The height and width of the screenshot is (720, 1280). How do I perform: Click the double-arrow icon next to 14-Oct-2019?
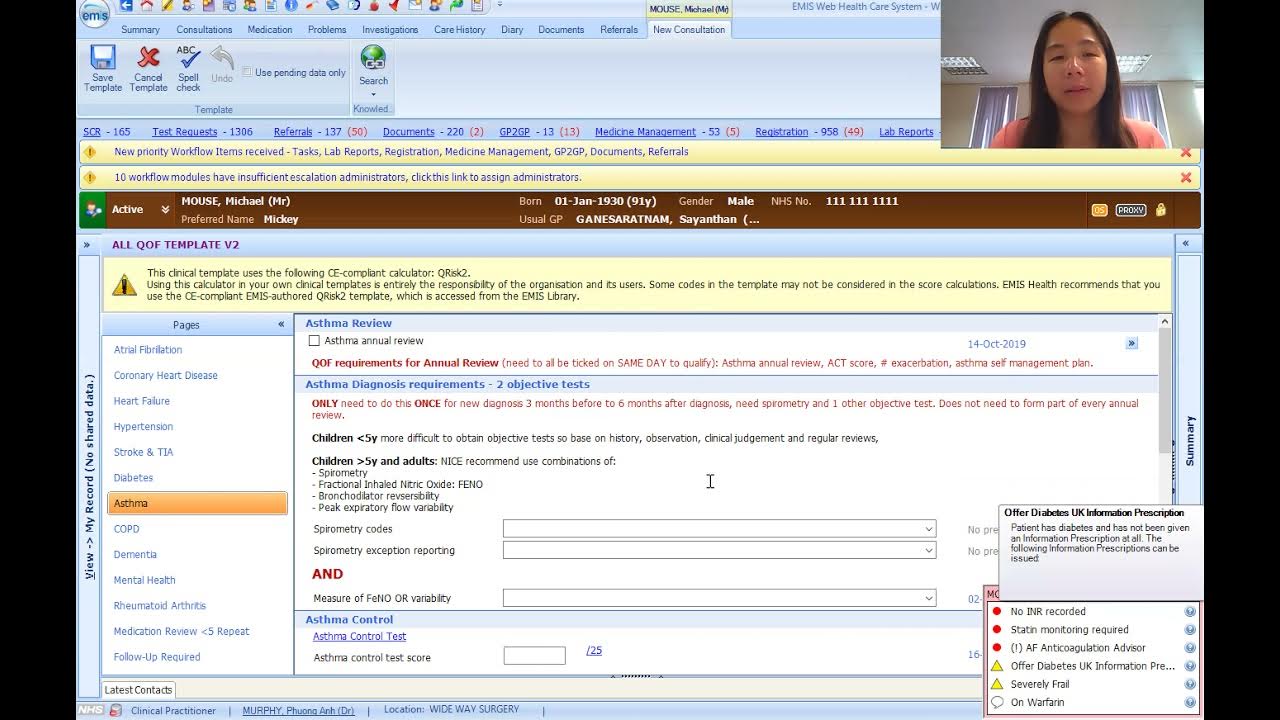click(x=1132, y=343)
